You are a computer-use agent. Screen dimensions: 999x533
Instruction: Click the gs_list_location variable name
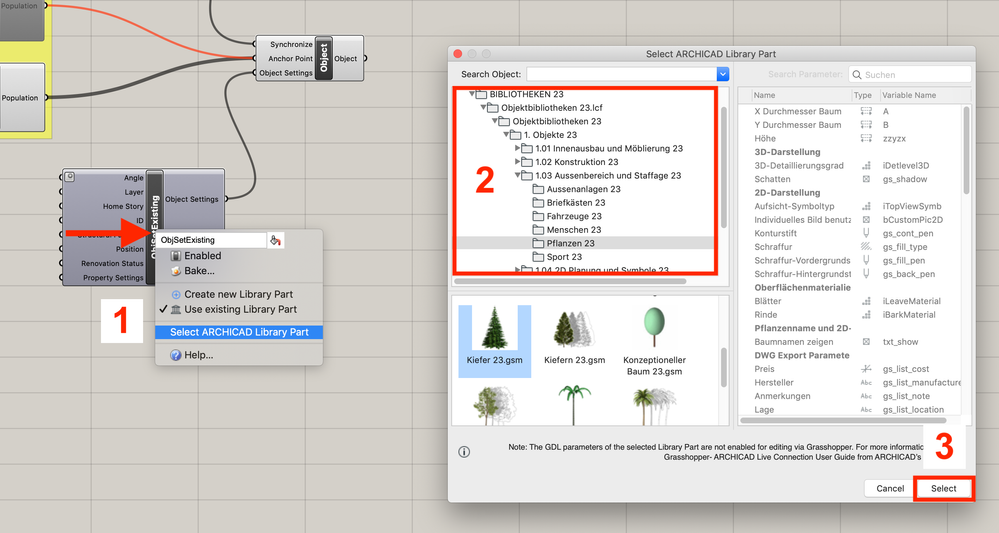[913, 409]
